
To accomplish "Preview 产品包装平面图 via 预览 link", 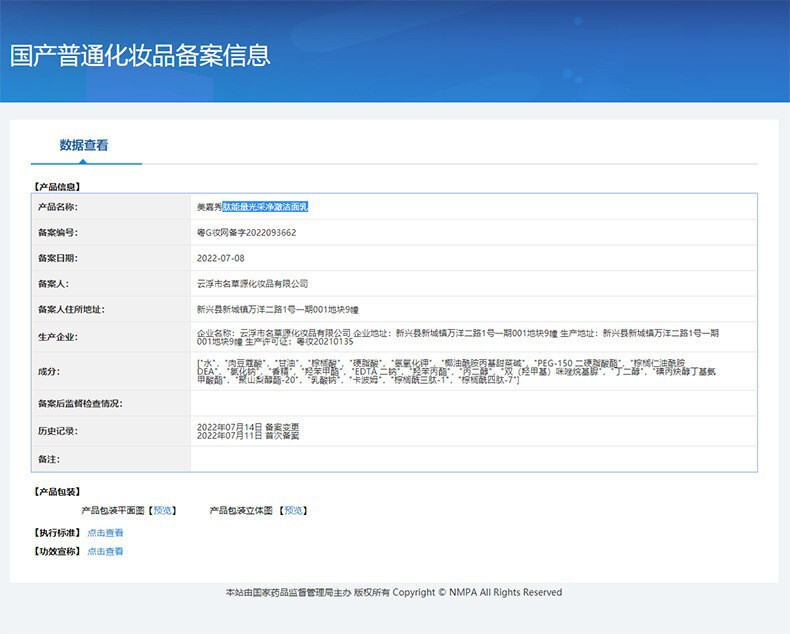I will point(162,511).
